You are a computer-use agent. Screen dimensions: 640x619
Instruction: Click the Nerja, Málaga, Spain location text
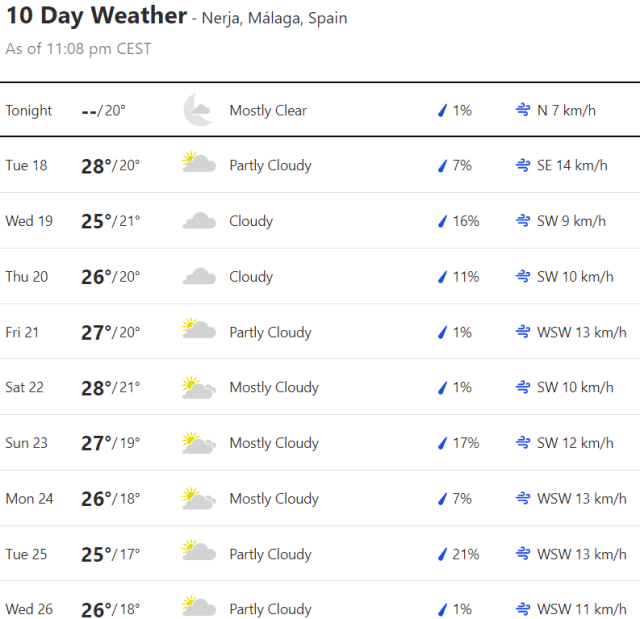pyautogui.click(x=274, y=18)
